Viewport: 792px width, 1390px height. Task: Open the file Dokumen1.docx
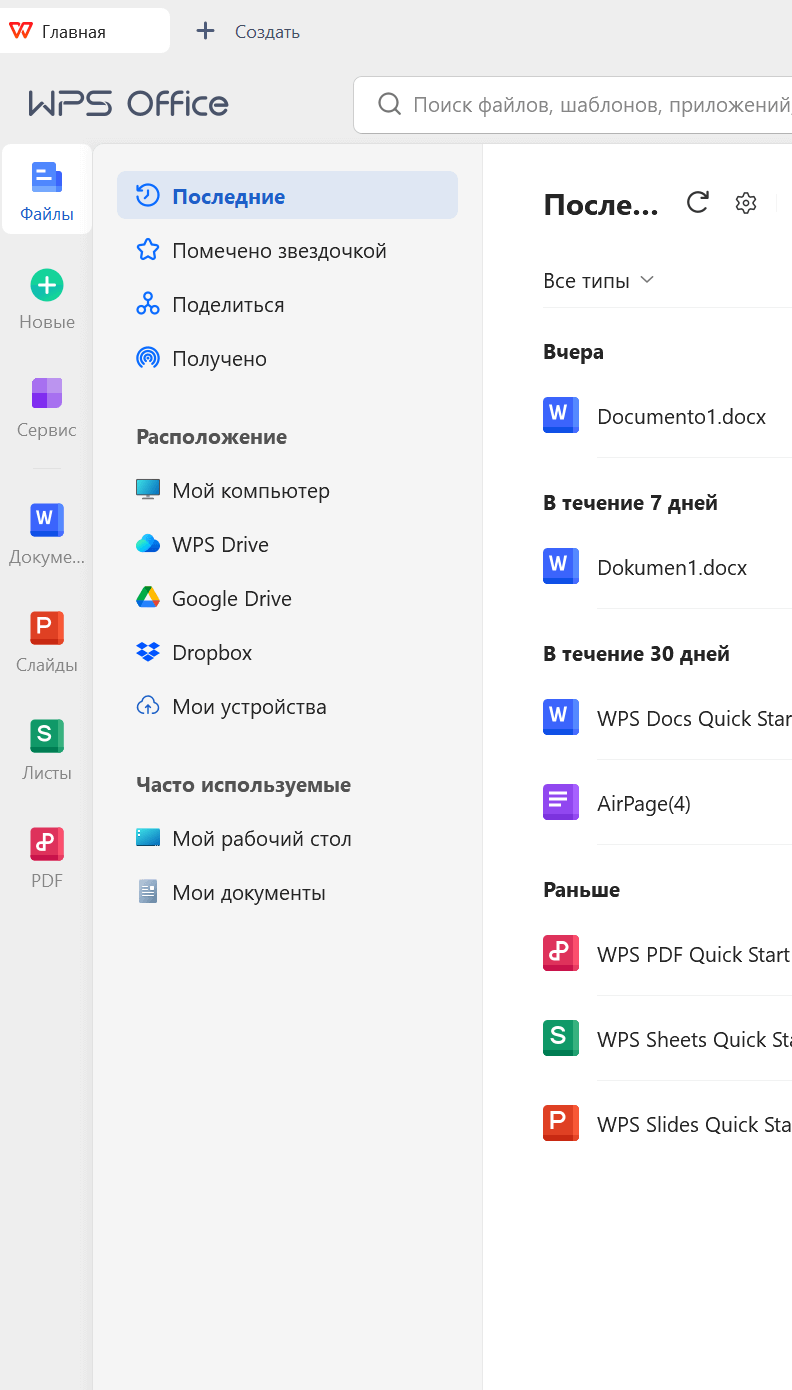[x=672, y=567]
